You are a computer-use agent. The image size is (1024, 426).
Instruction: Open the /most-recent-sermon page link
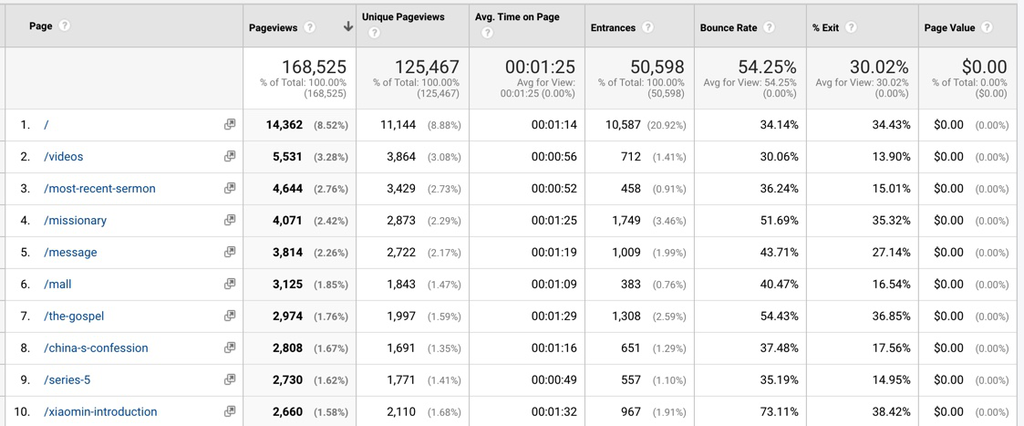(x=99, y=189)
